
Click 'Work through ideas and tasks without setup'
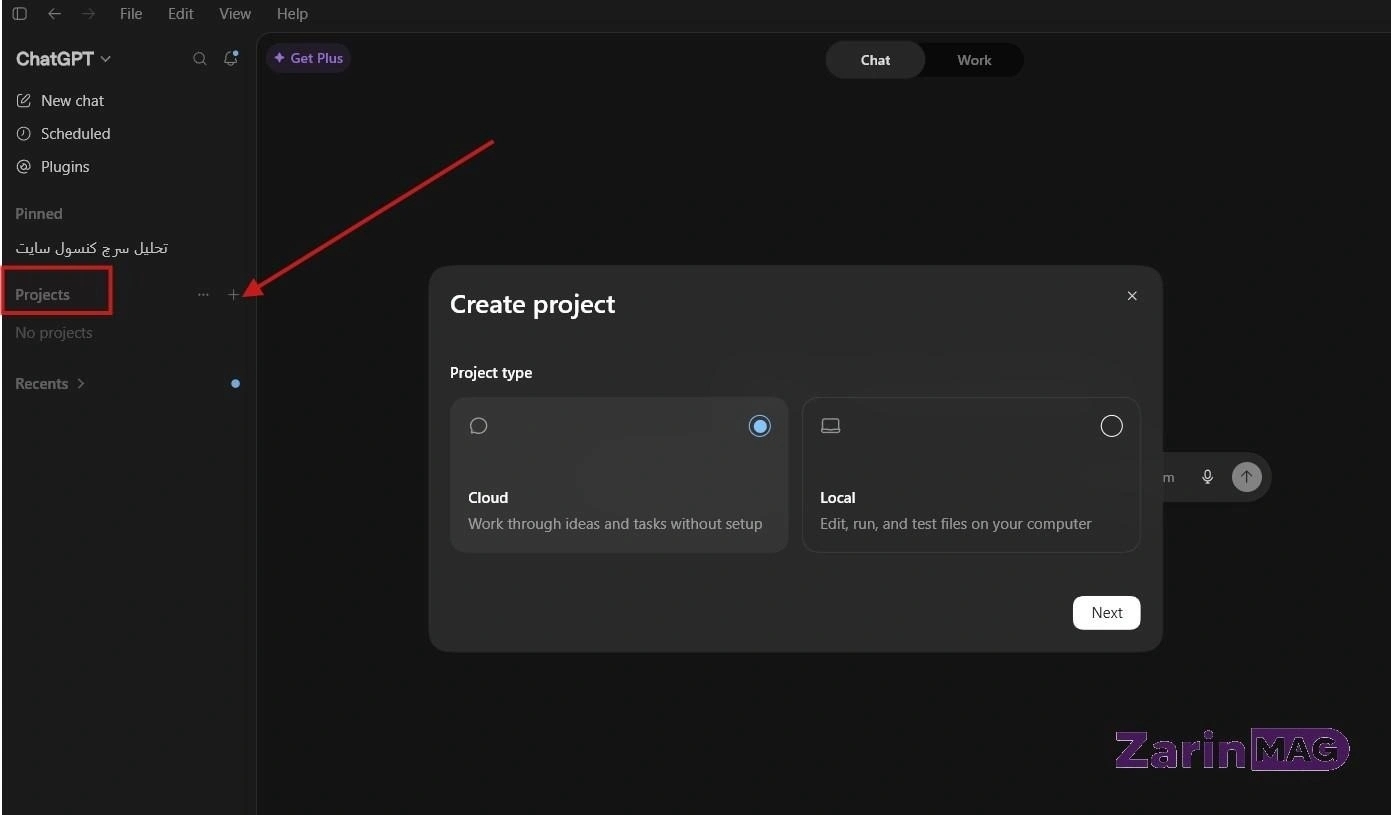[615, 524]
